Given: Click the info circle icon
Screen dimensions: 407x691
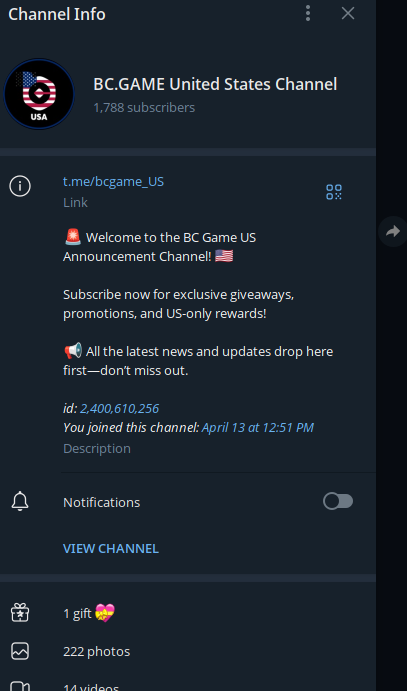Looking at the screenshot, I should pos(20,186).
